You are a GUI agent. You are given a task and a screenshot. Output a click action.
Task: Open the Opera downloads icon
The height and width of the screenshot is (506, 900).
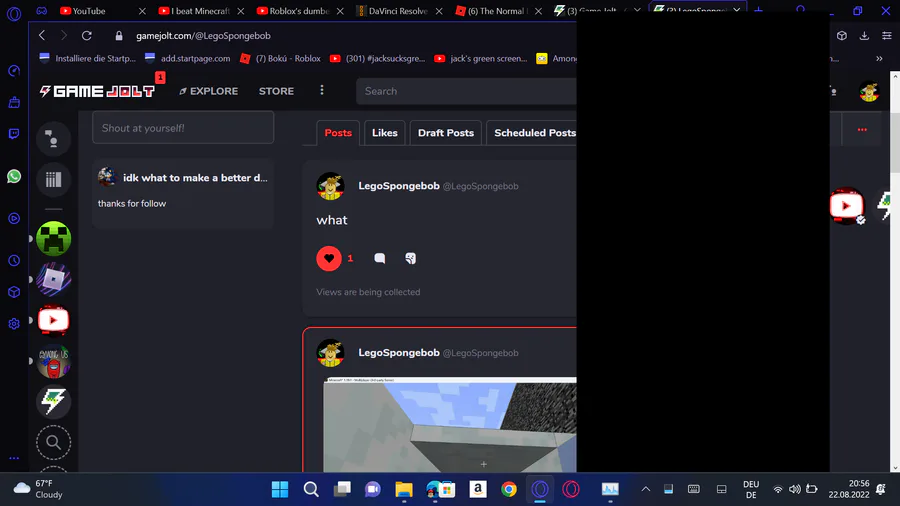[864, 36]
